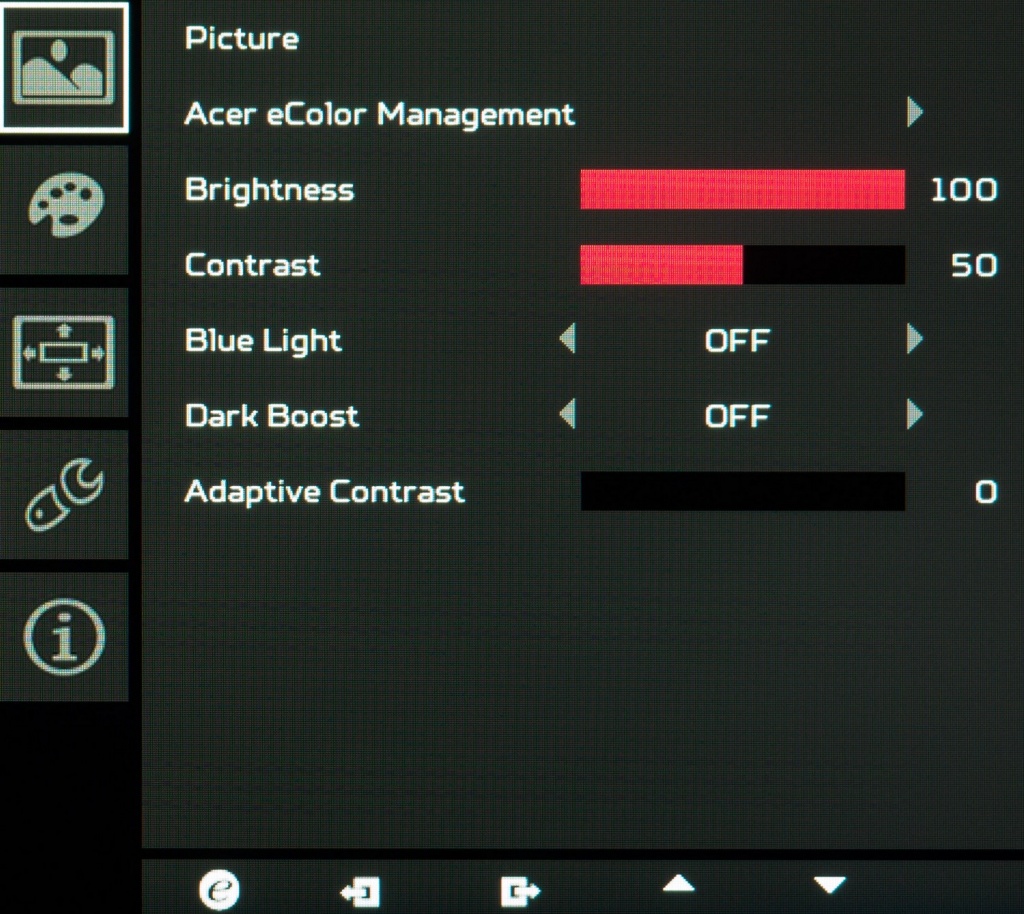1024x914 pixels.
Task: Click the exit menu icon
Action: [x=520, y=891]
